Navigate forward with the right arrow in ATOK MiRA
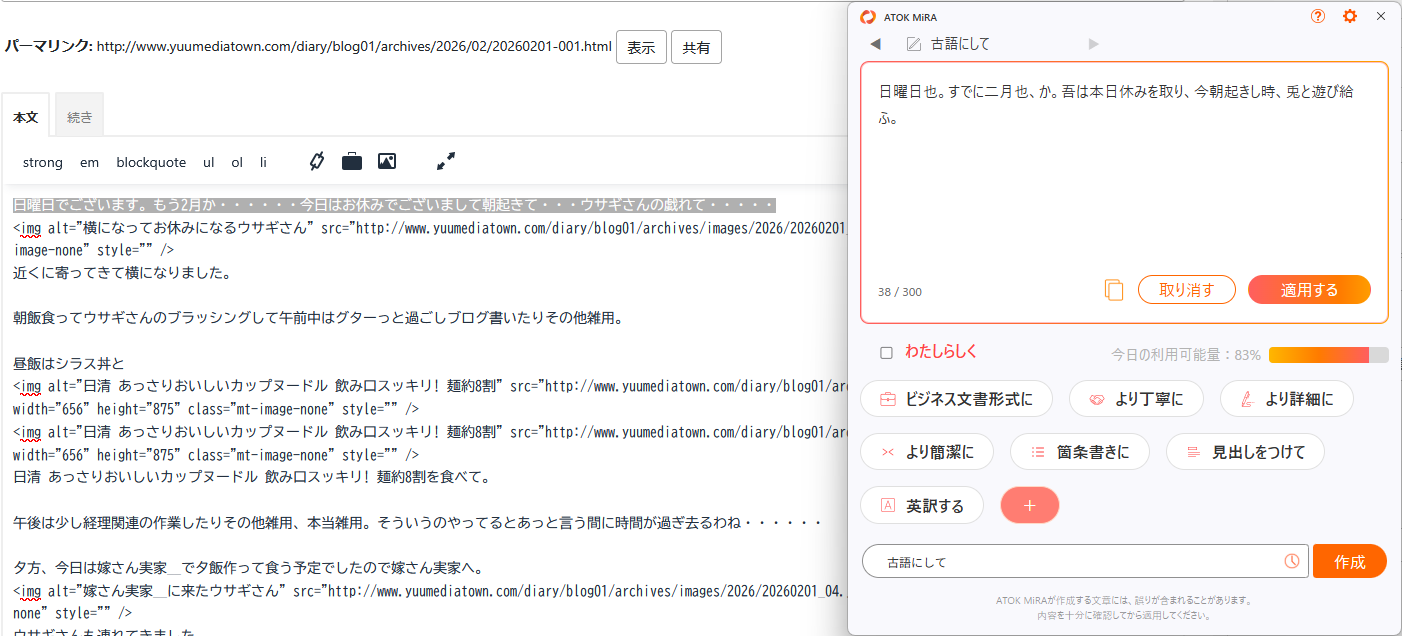1402x636 pixels. [1093, 43]
